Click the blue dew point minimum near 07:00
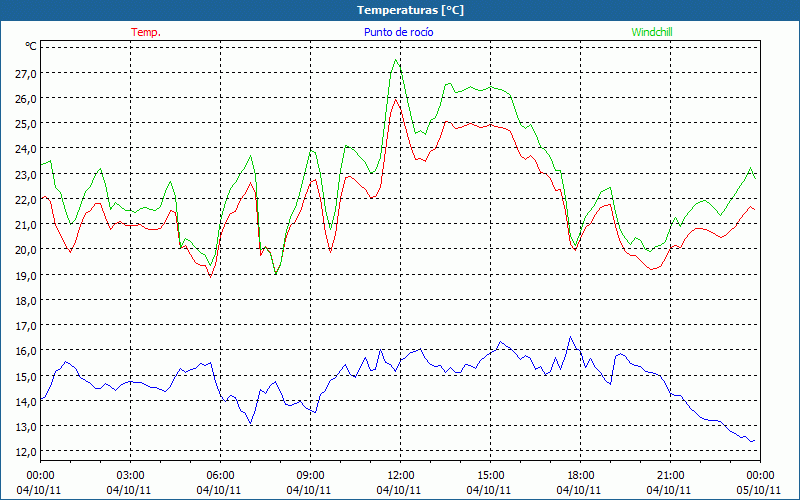The height and width of the screenshot is (500, 800). tap(250, 423)
